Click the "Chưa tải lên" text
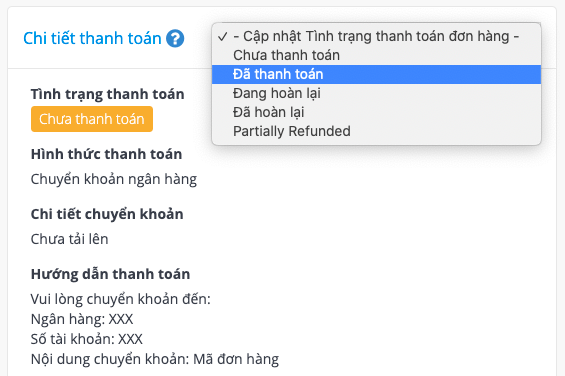Screen dimensions: 565x376 pos(70,239)
